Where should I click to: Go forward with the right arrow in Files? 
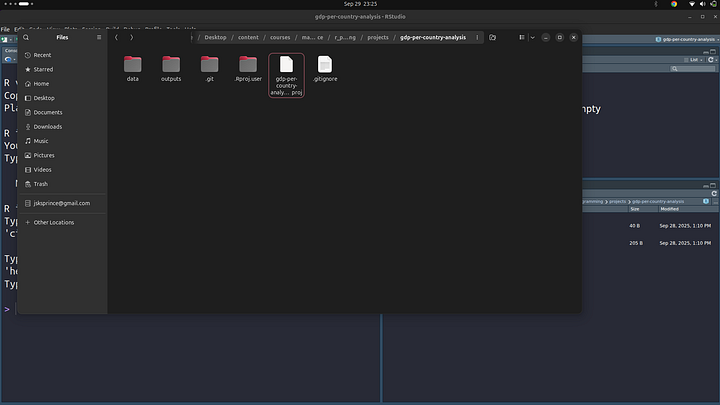(131, 37)
